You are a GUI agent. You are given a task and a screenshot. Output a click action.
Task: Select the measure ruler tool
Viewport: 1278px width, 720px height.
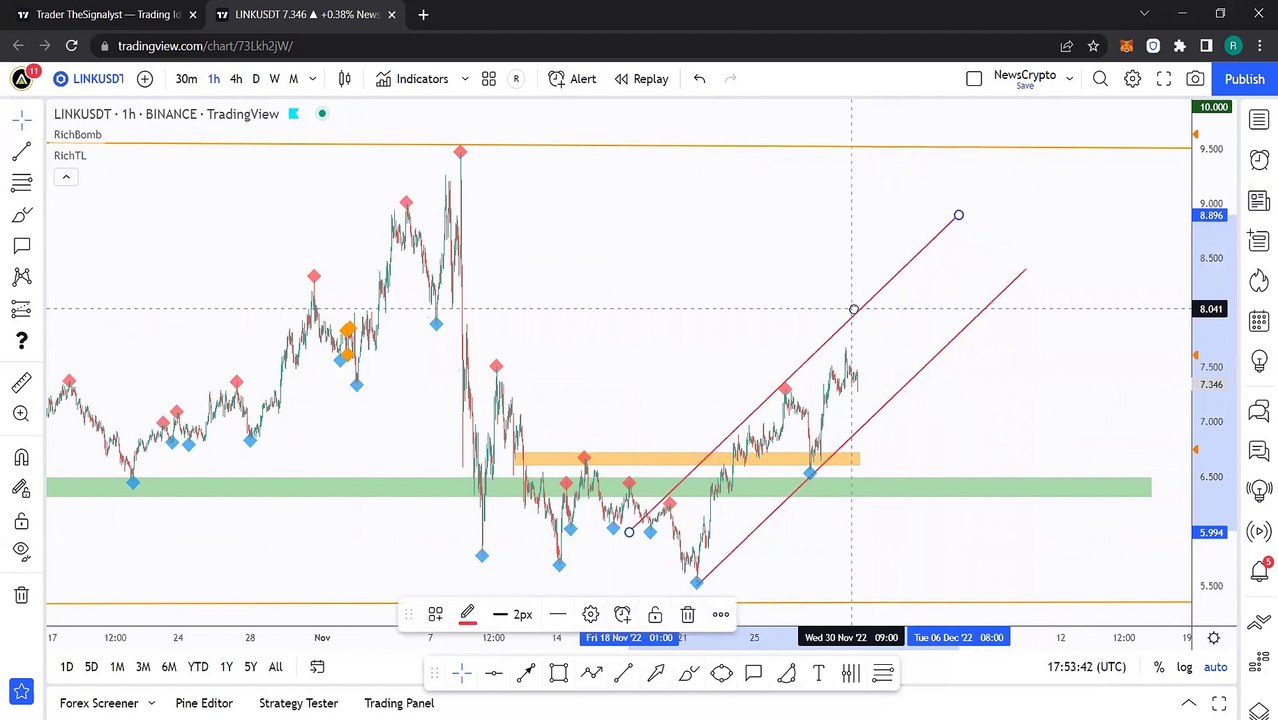click(21, 382)
